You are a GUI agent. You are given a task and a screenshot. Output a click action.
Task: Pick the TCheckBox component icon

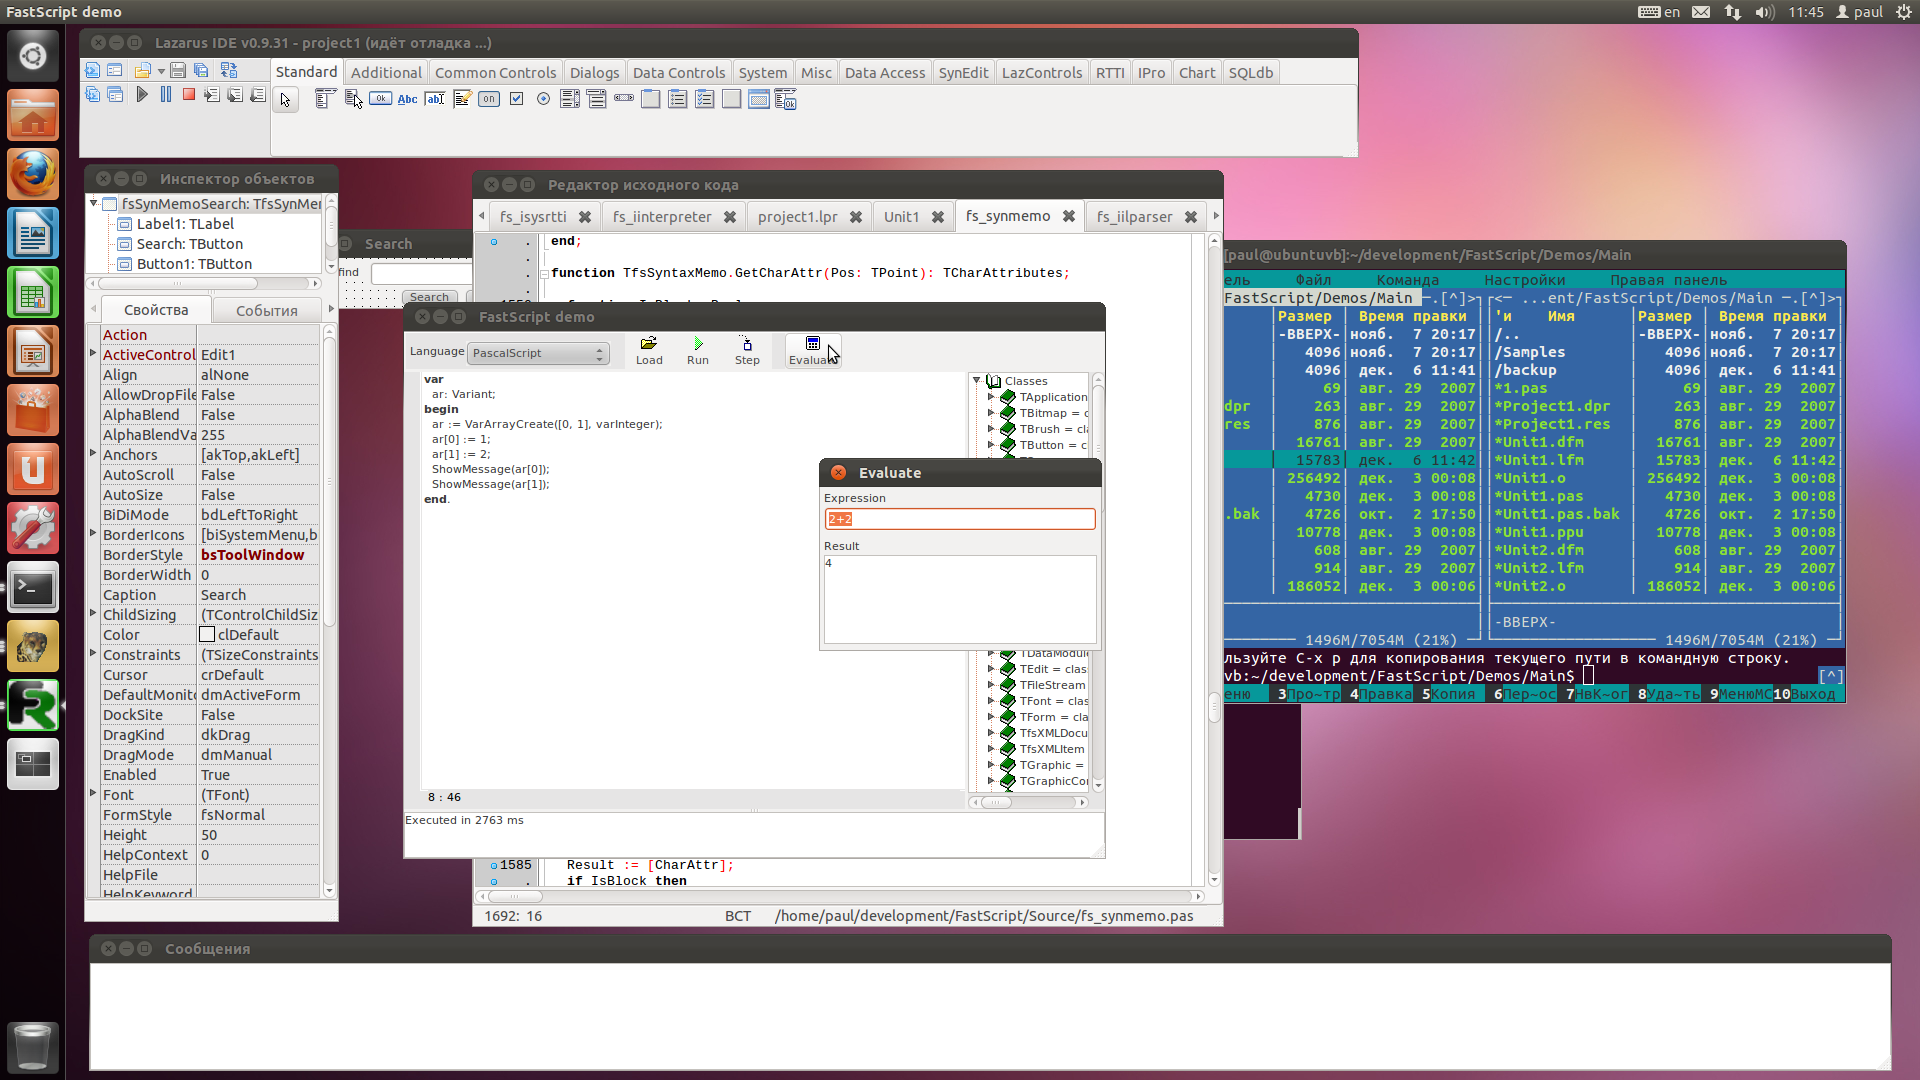tap(516, 99)
